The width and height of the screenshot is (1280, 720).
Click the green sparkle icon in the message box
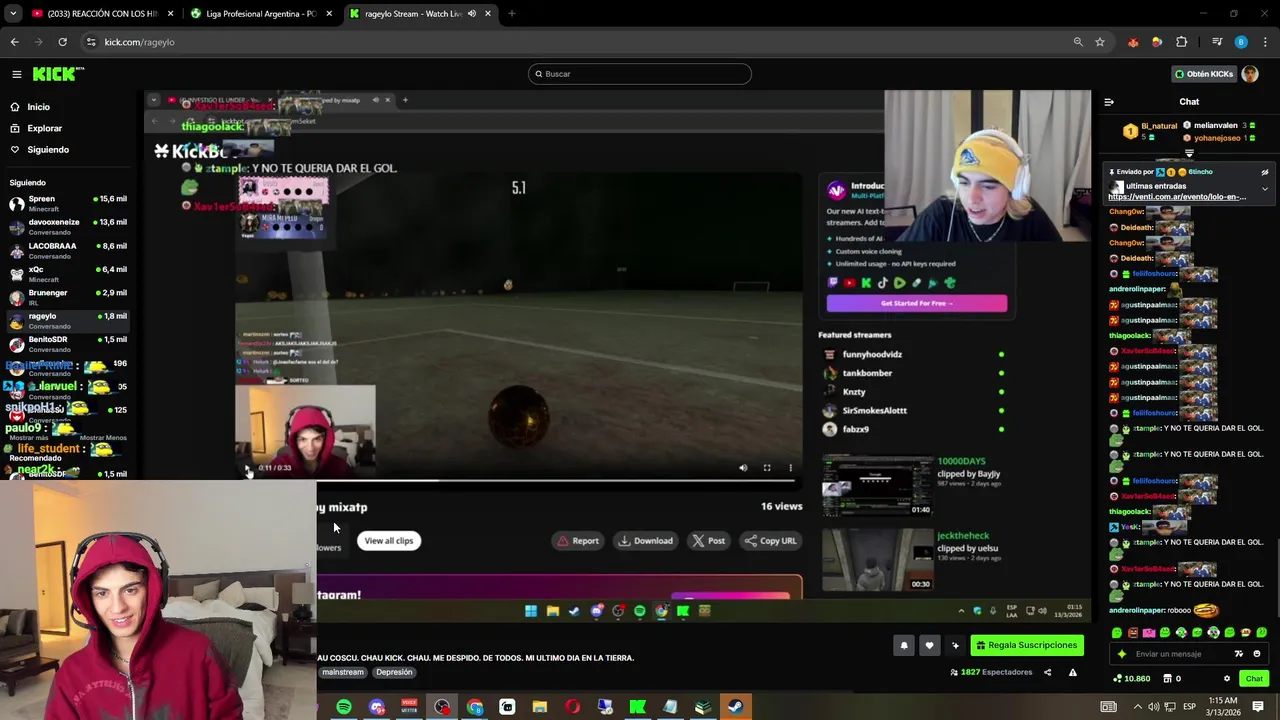click(x=1122, y=654)
